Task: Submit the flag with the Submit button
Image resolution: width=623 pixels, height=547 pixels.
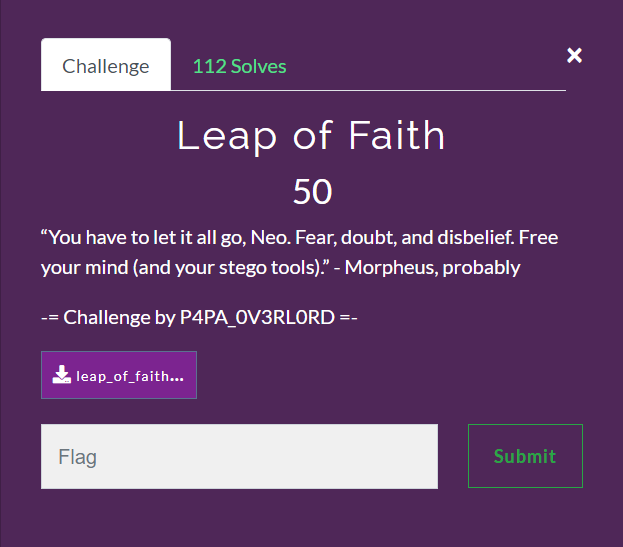Action: tap(525, 456)
